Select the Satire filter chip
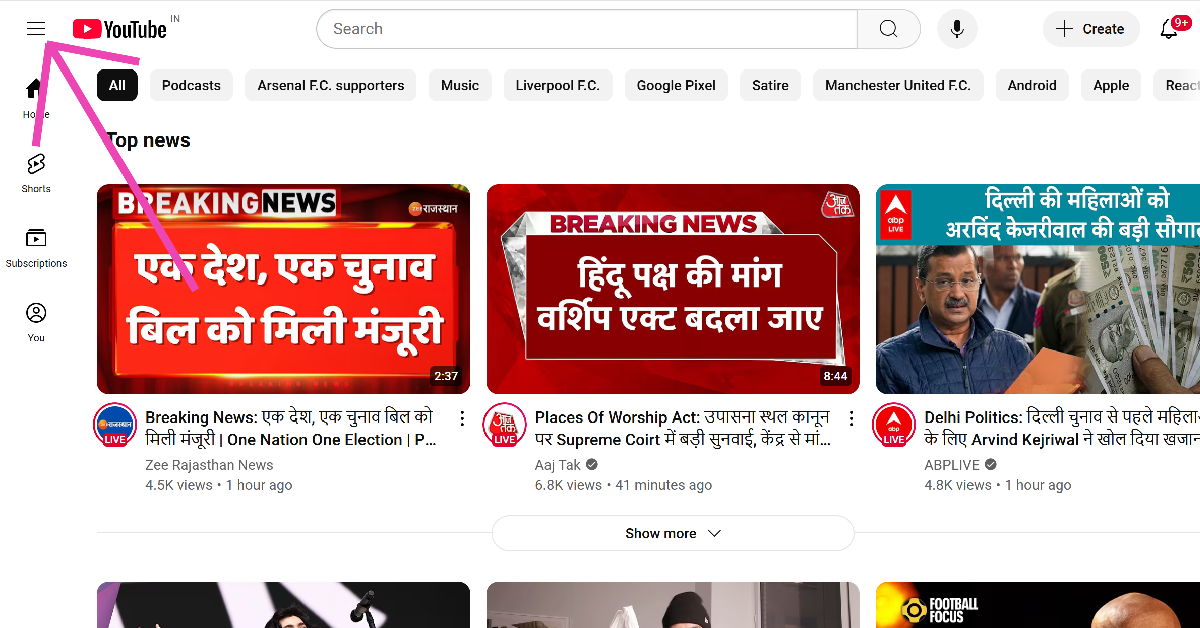The height and width of the screenshot is (628, 1200). (x=770, y=85)
